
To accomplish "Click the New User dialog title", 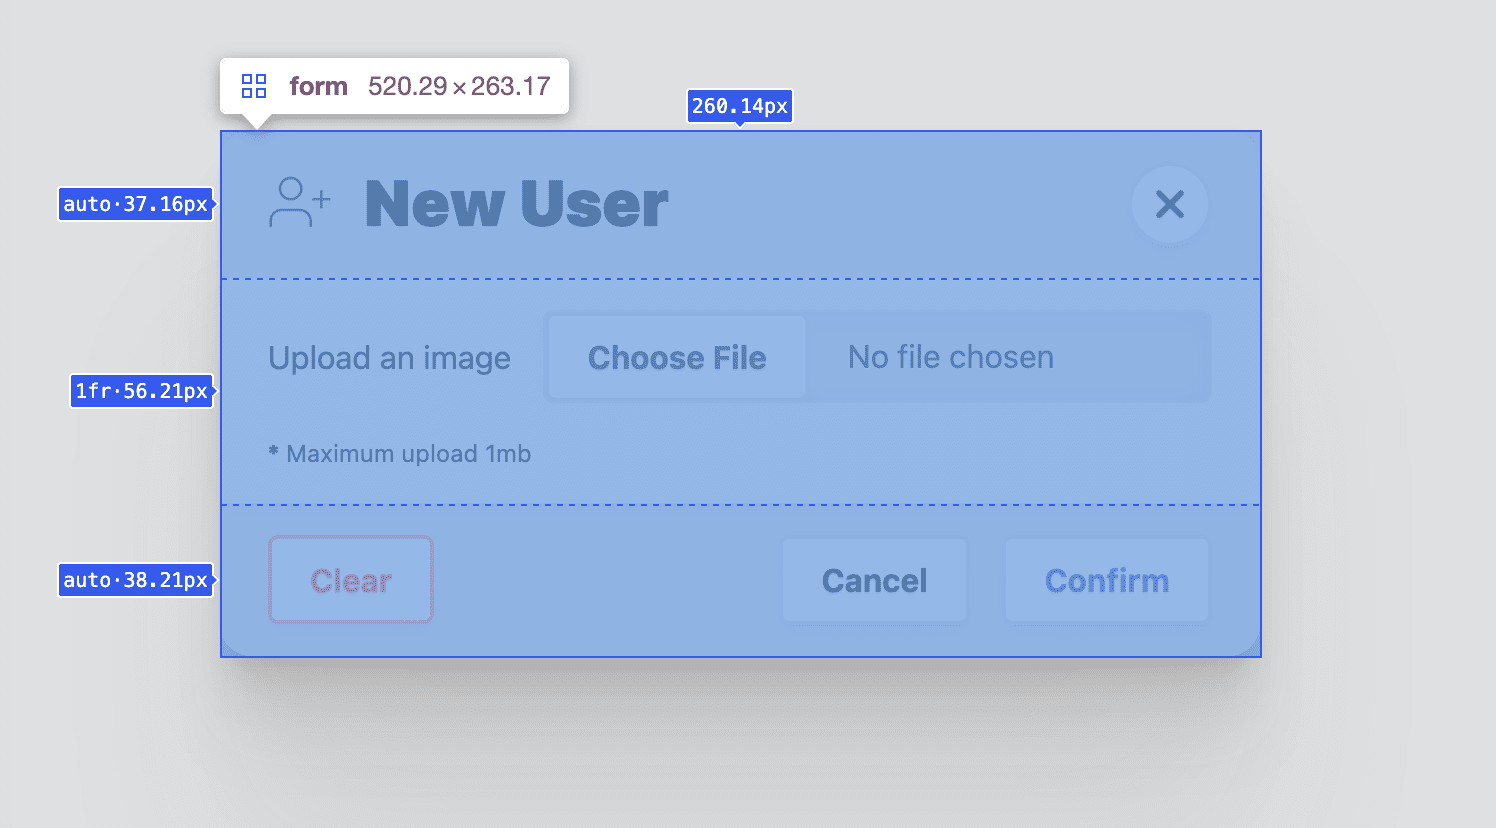I will tap(517, 203).
